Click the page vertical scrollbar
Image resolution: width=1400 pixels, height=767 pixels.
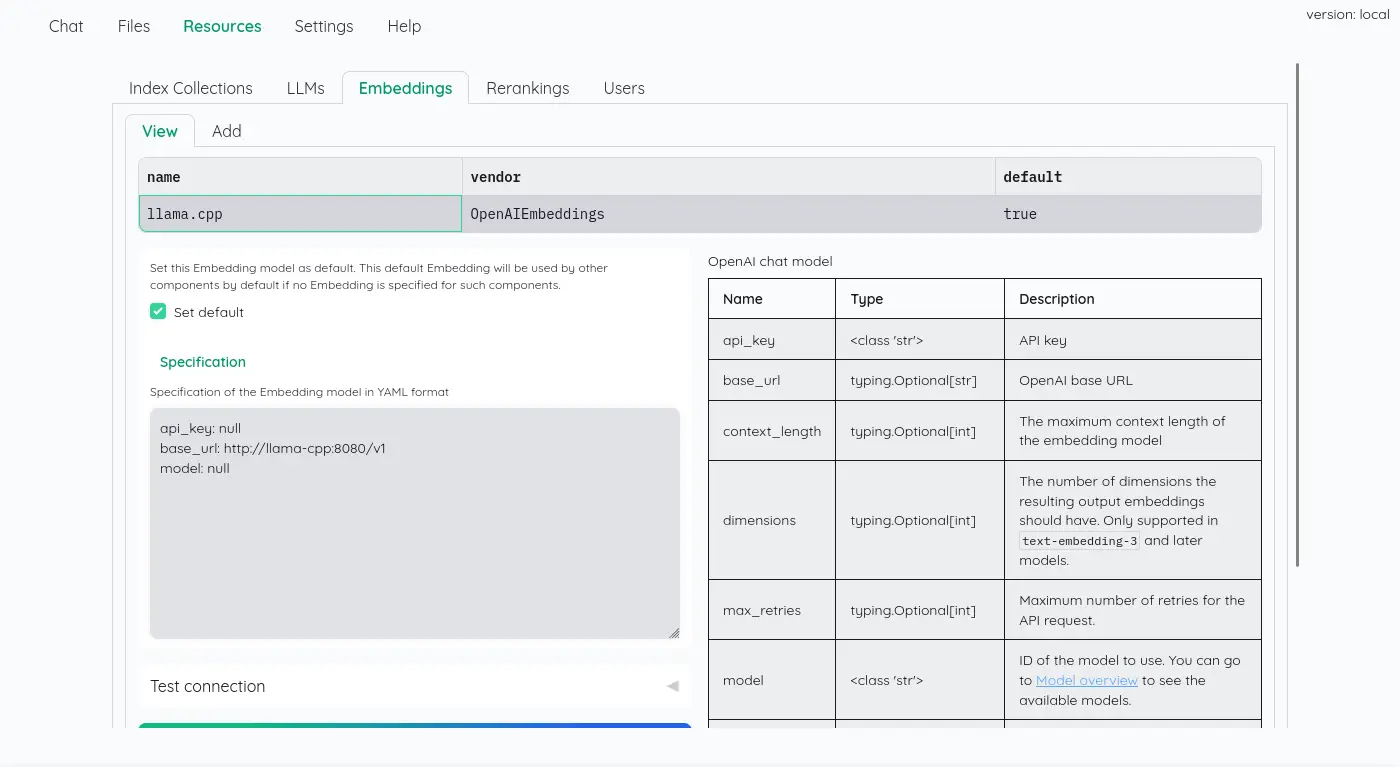pyautogui.click(x=1297, y=315)
